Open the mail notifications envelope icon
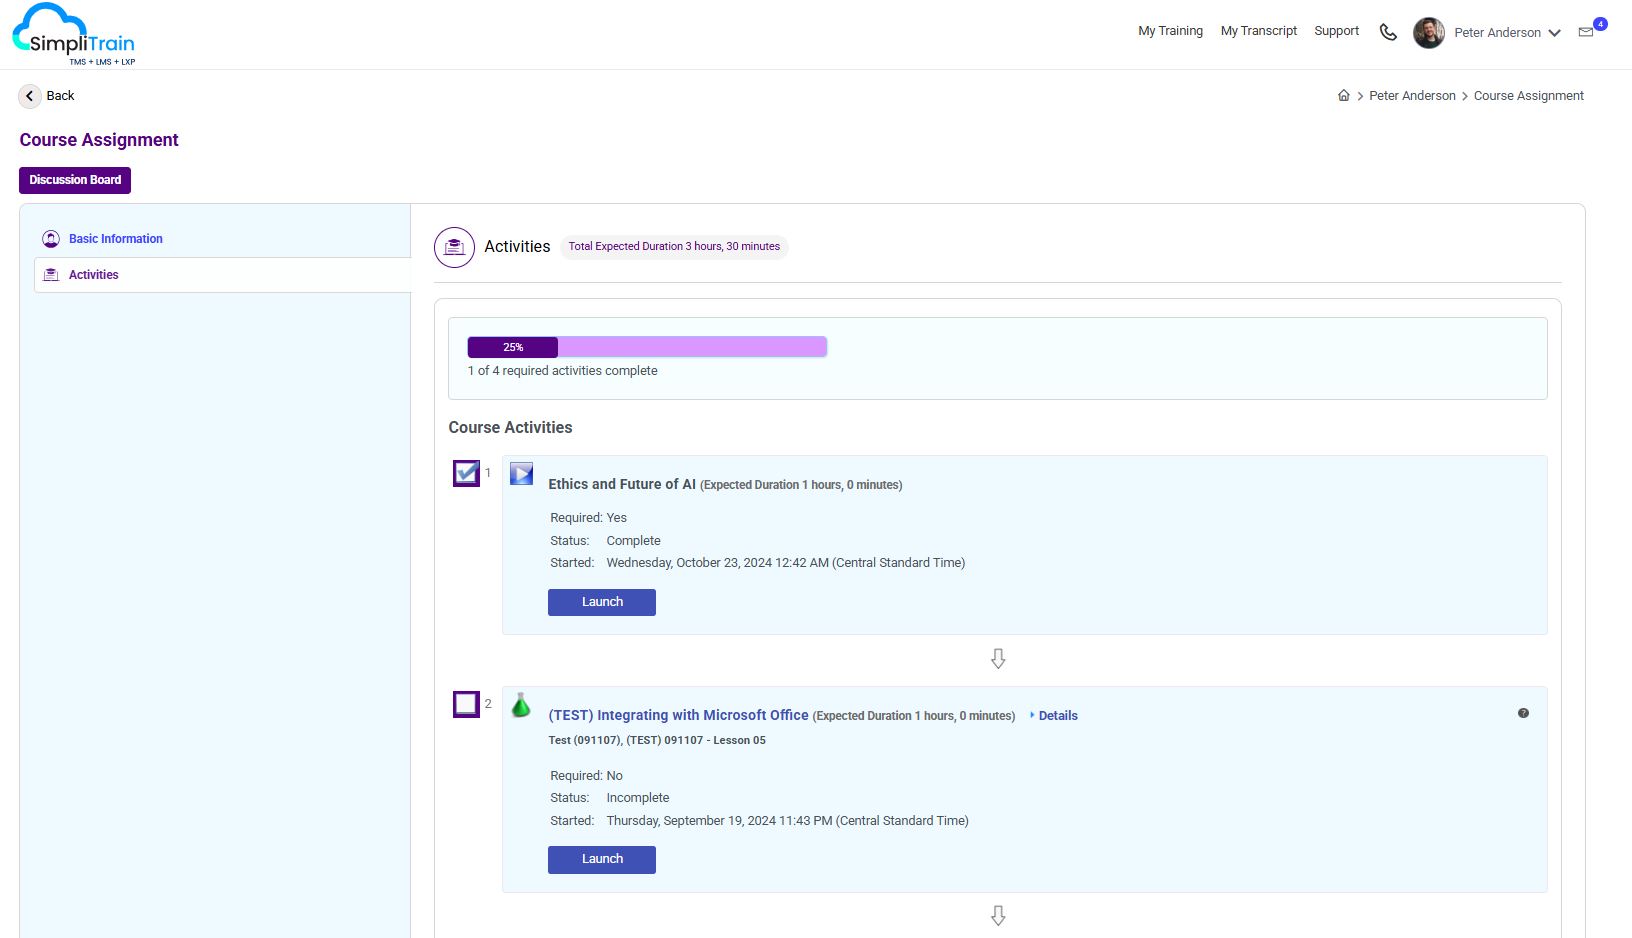Screen dimensions: 1632x938 pos(1586,32)
